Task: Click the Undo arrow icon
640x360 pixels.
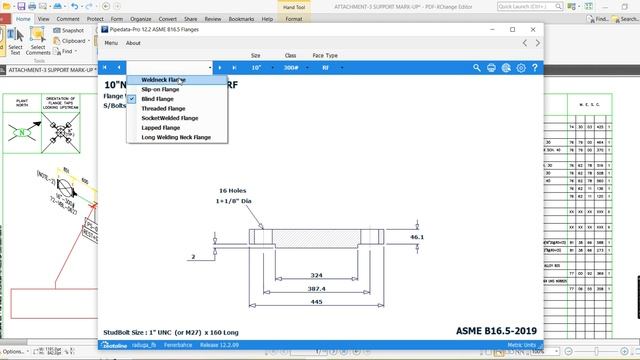Action: click(x=74, y=7)
